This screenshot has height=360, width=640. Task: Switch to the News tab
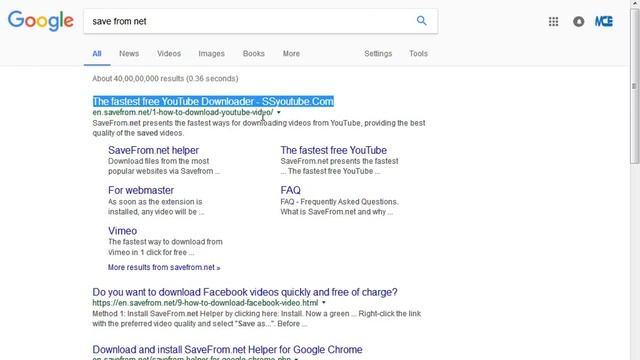pyautogui.click(x=129, y=53)
